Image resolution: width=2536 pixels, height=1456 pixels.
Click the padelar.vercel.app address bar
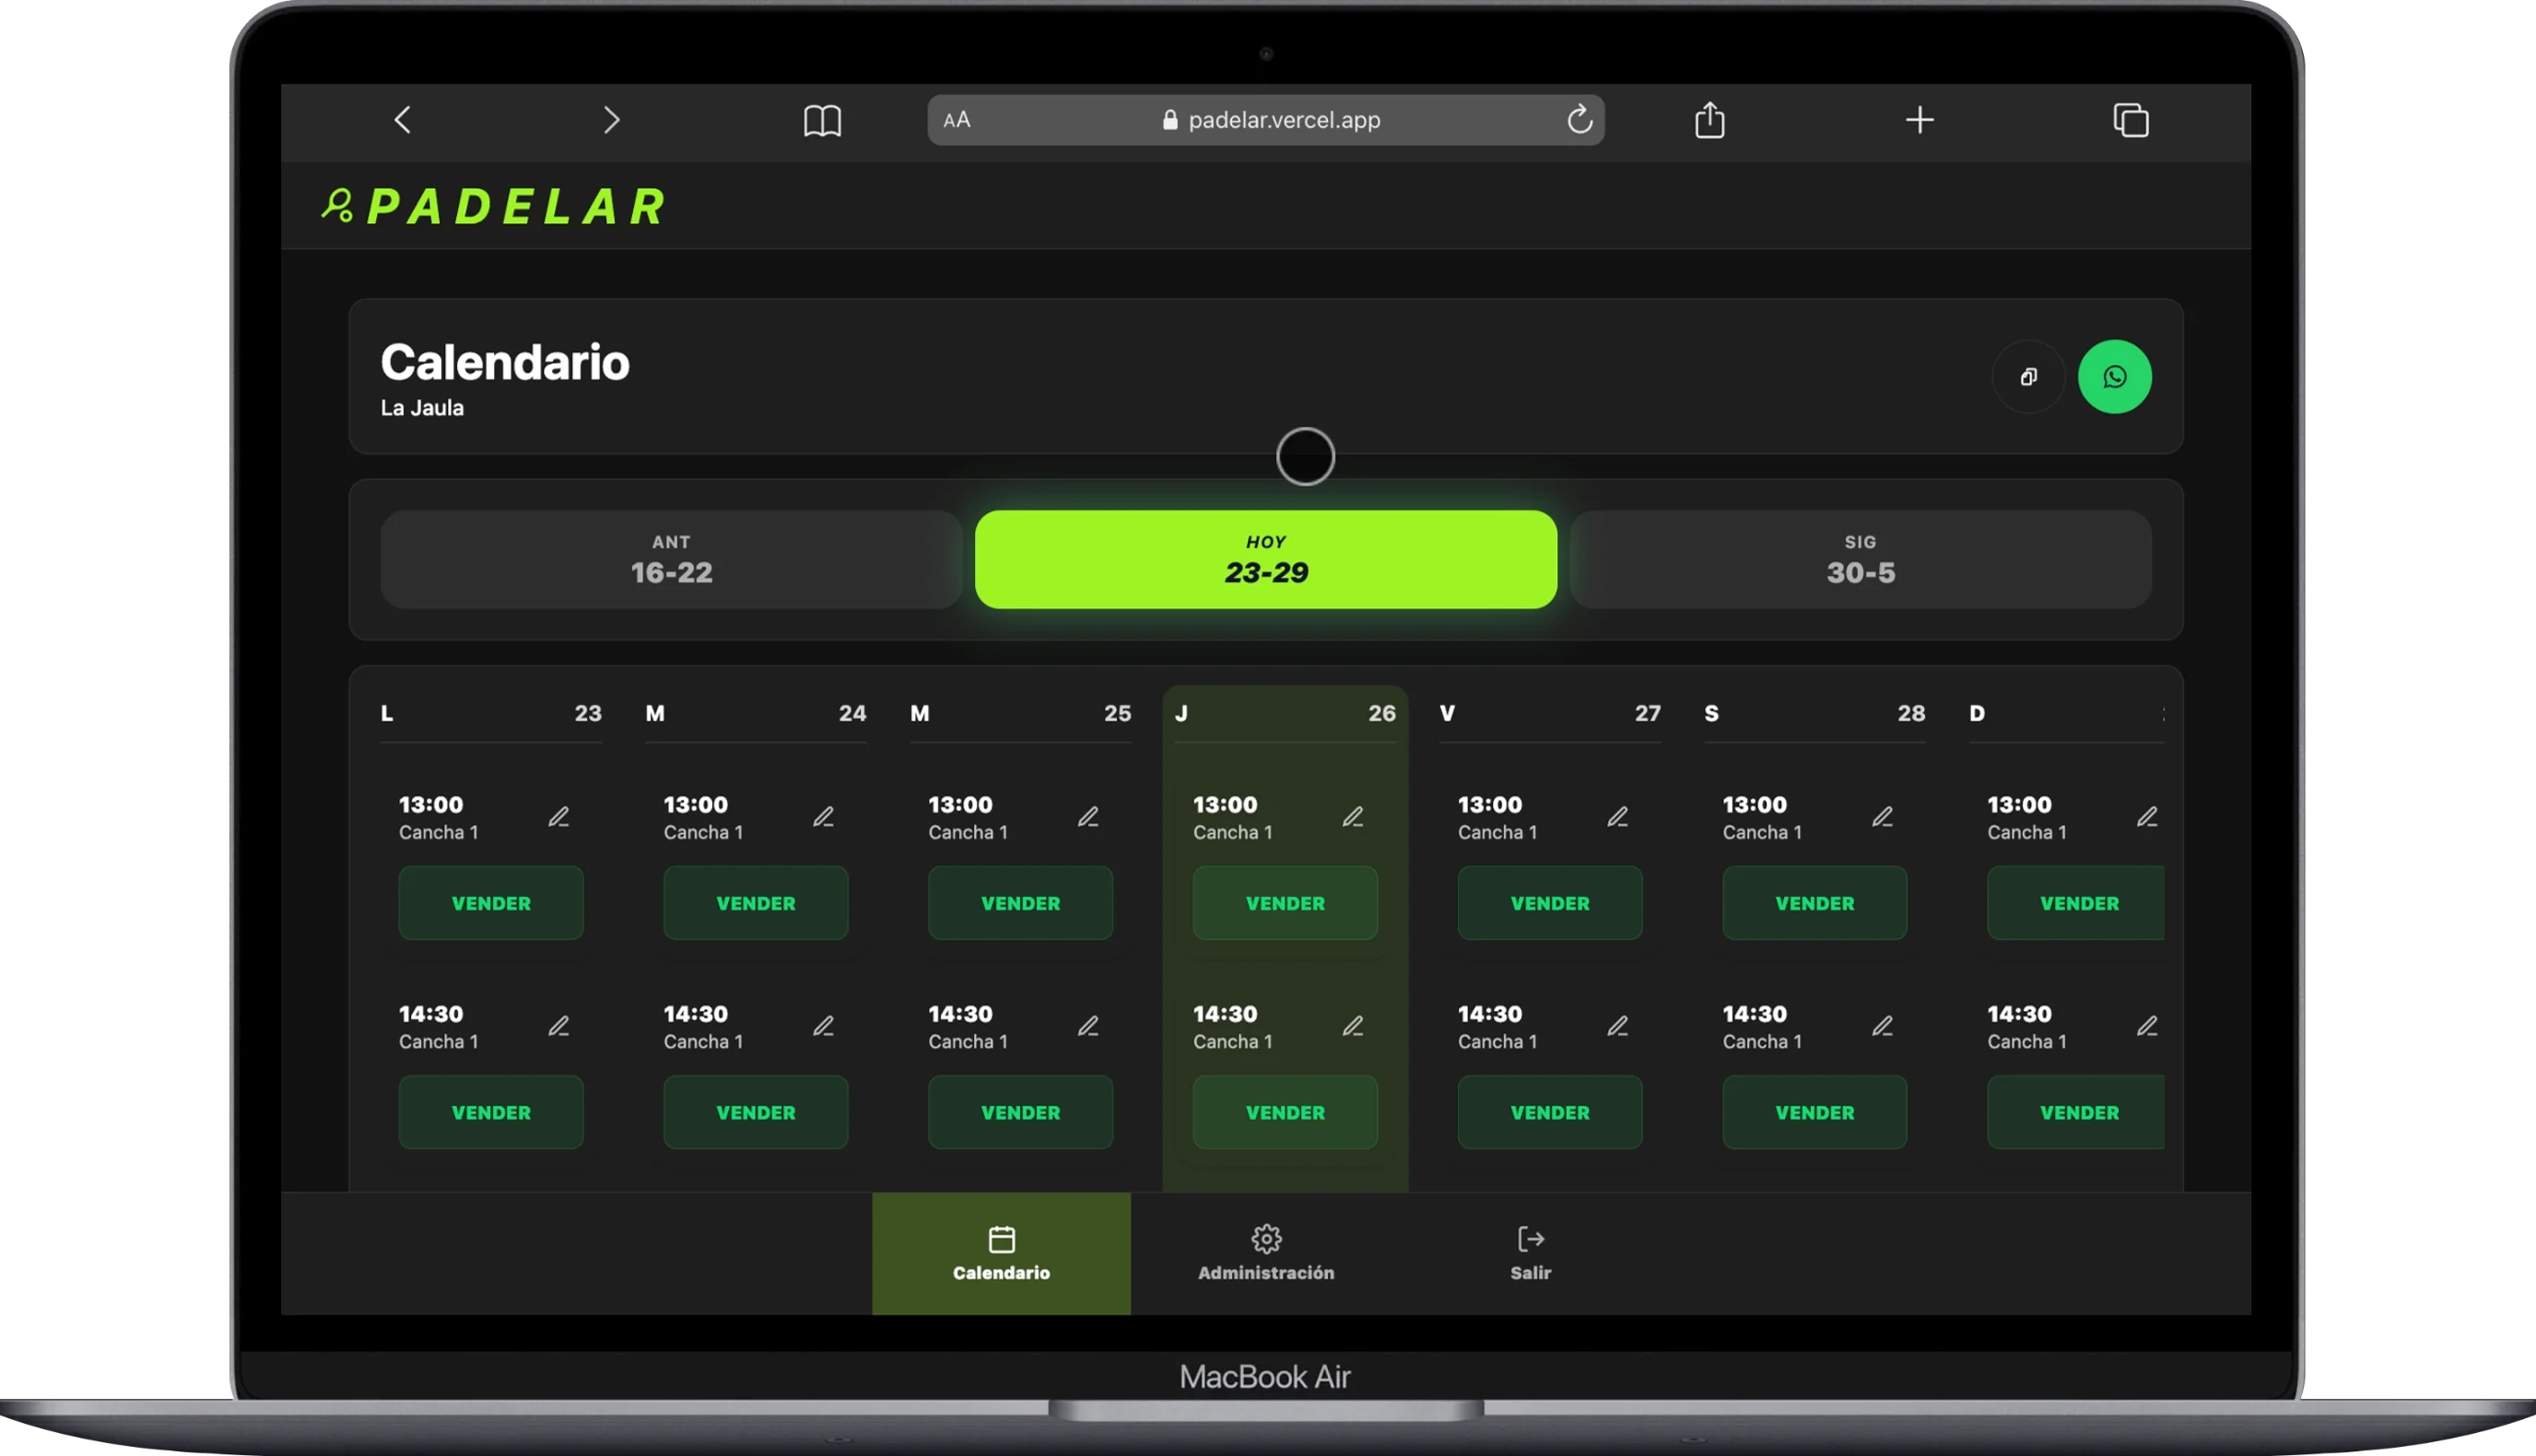1283,120
